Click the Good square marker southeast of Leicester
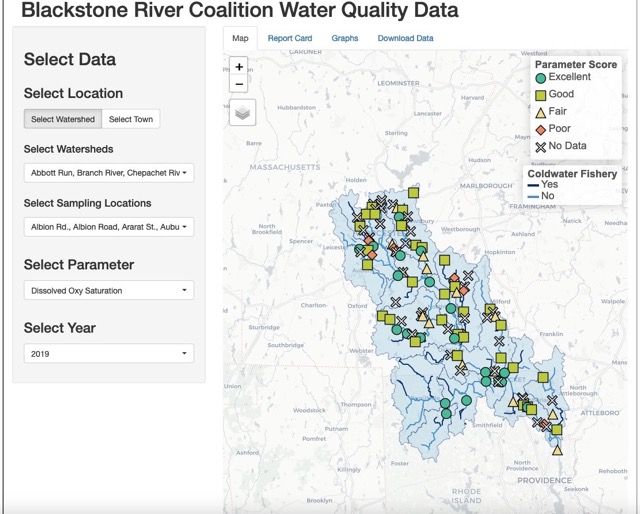Image resolution: width=640 pixels, height=514 pixels. point(367,265)
